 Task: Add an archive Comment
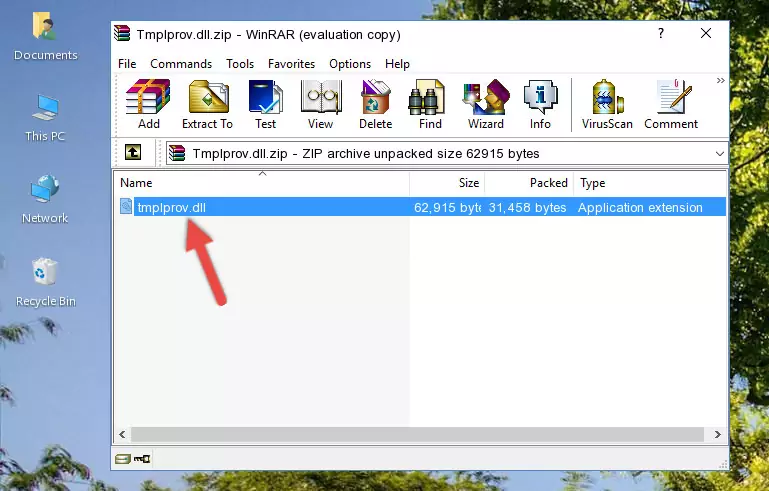coord(671,104)
